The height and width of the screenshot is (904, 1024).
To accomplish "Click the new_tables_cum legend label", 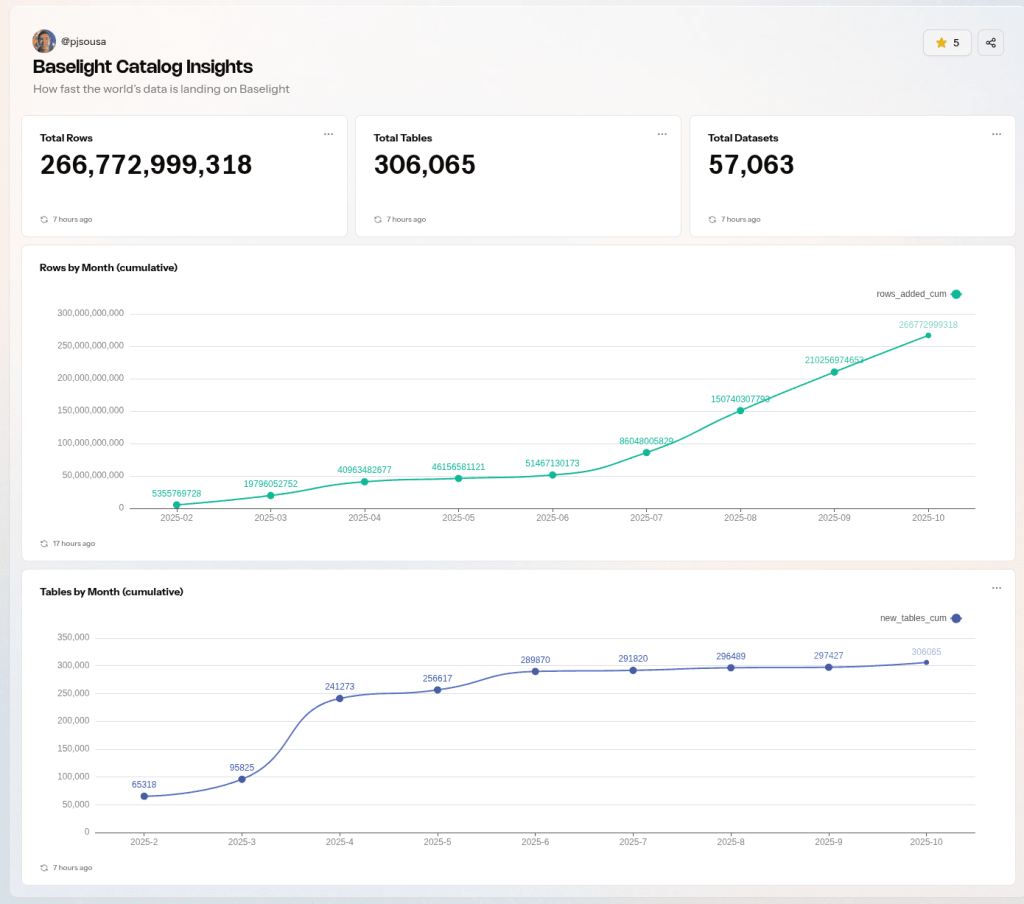I will (913, 618).
